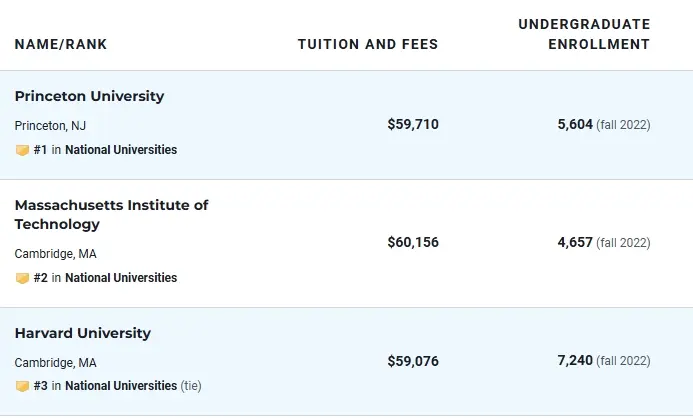Viewport: 693px width, 418px height.
Task: Click Princeton's 5,604 enrollment figure
Action: pyautogui.click(x=575, y=125)
